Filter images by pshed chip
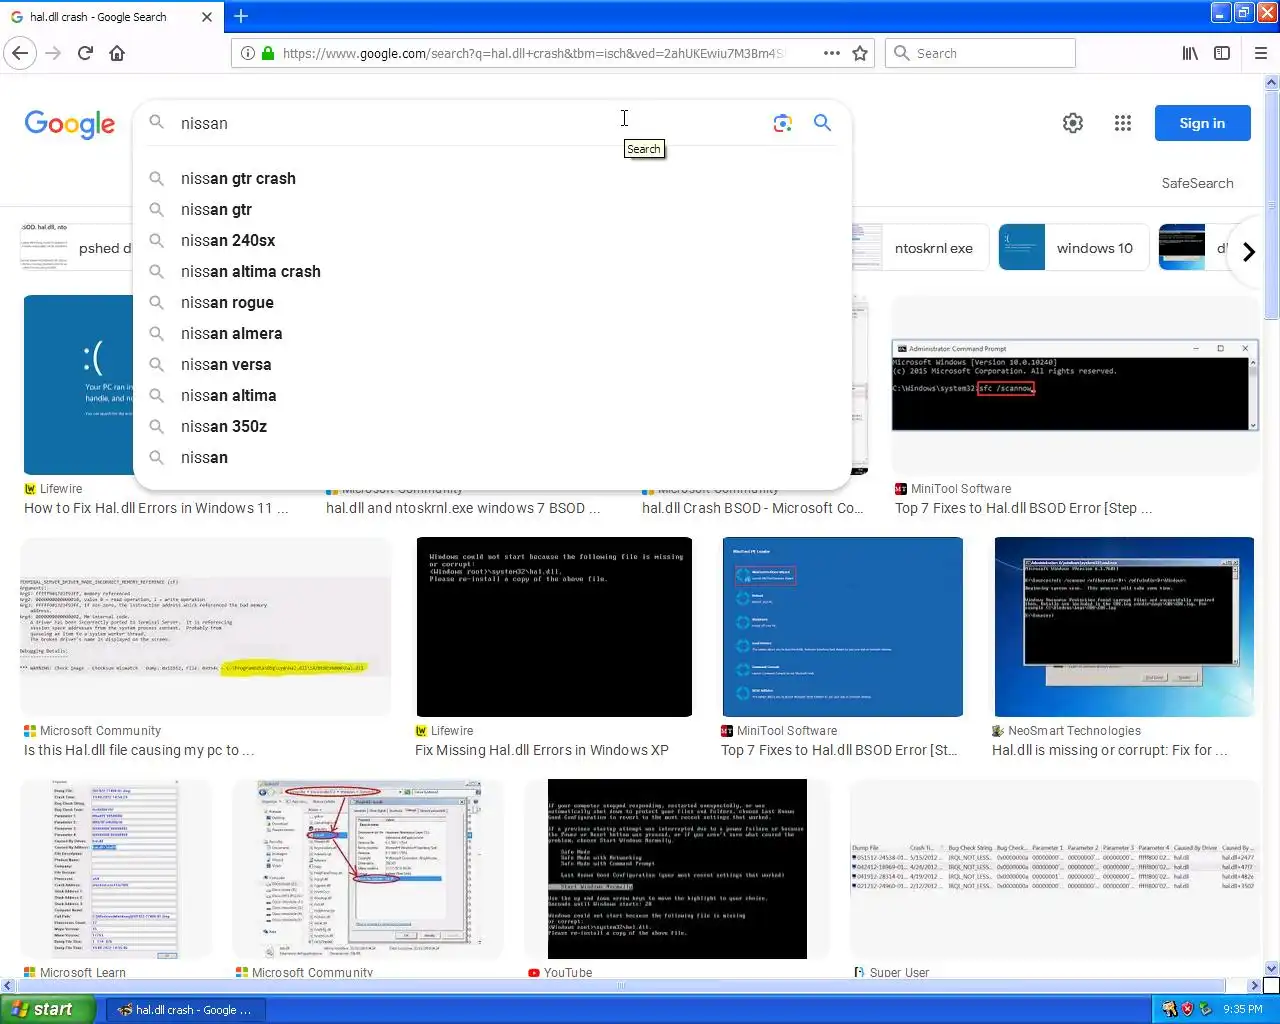Screen dimensions: 1280x1024 [76, 248]
